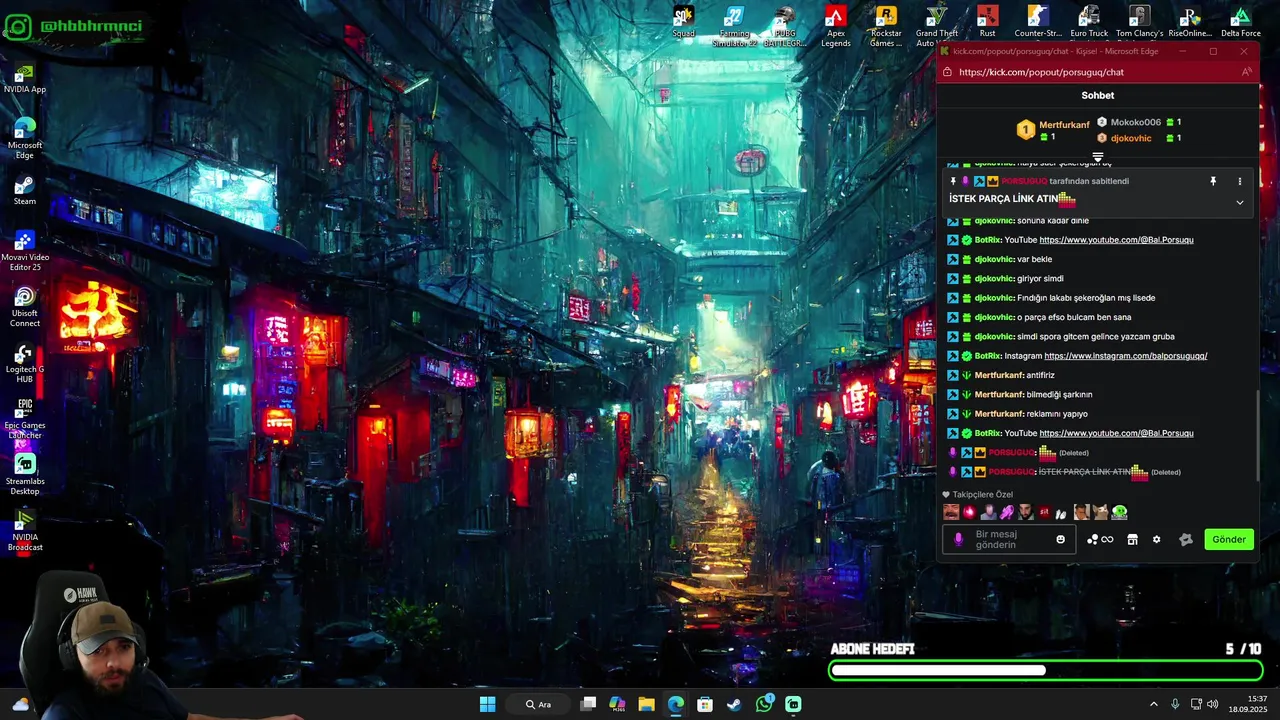
Task: Toggle the Edge Read Aloud button
Action: 1246,72
